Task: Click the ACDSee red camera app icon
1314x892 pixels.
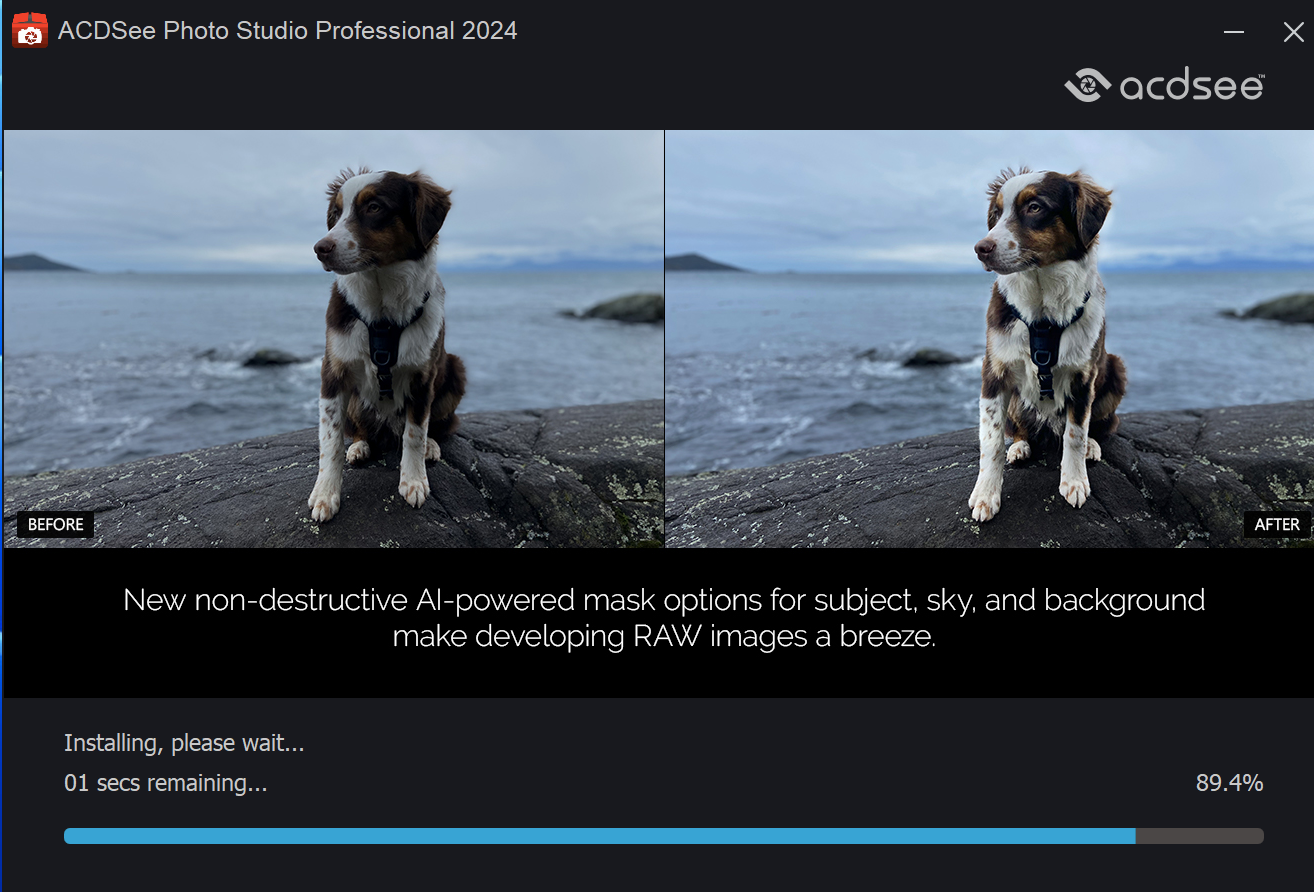Action: (x=30, y=31)
